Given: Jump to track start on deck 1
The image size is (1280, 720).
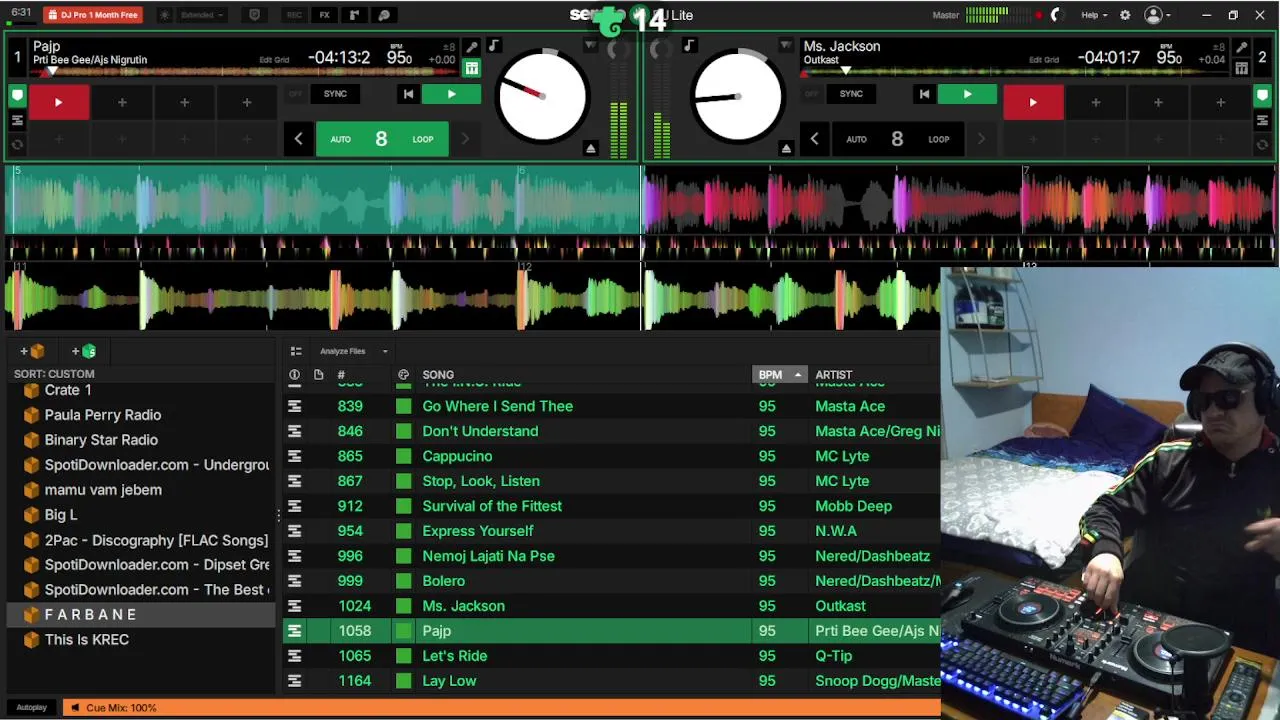Looking at the screenshot, I should pyautogui.click(x=408, y=94).
